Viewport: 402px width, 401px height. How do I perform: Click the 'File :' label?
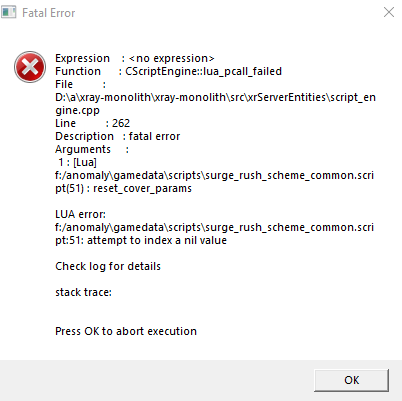coord(80,84)
